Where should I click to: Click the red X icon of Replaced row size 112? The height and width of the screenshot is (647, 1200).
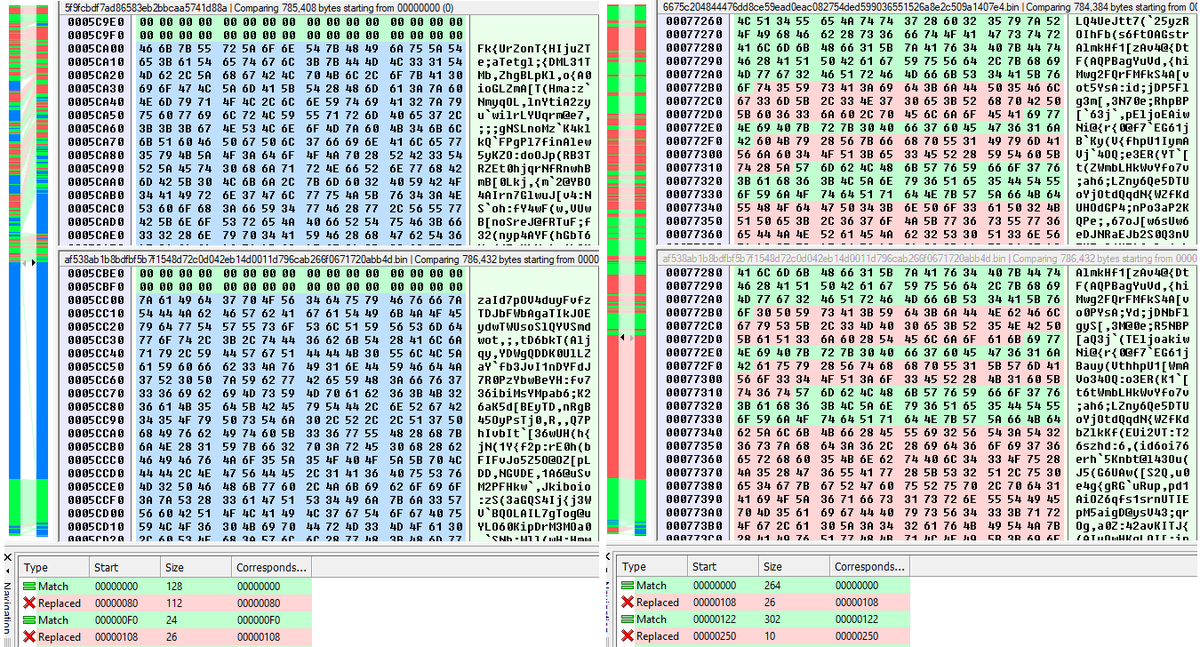click(29, 602)
